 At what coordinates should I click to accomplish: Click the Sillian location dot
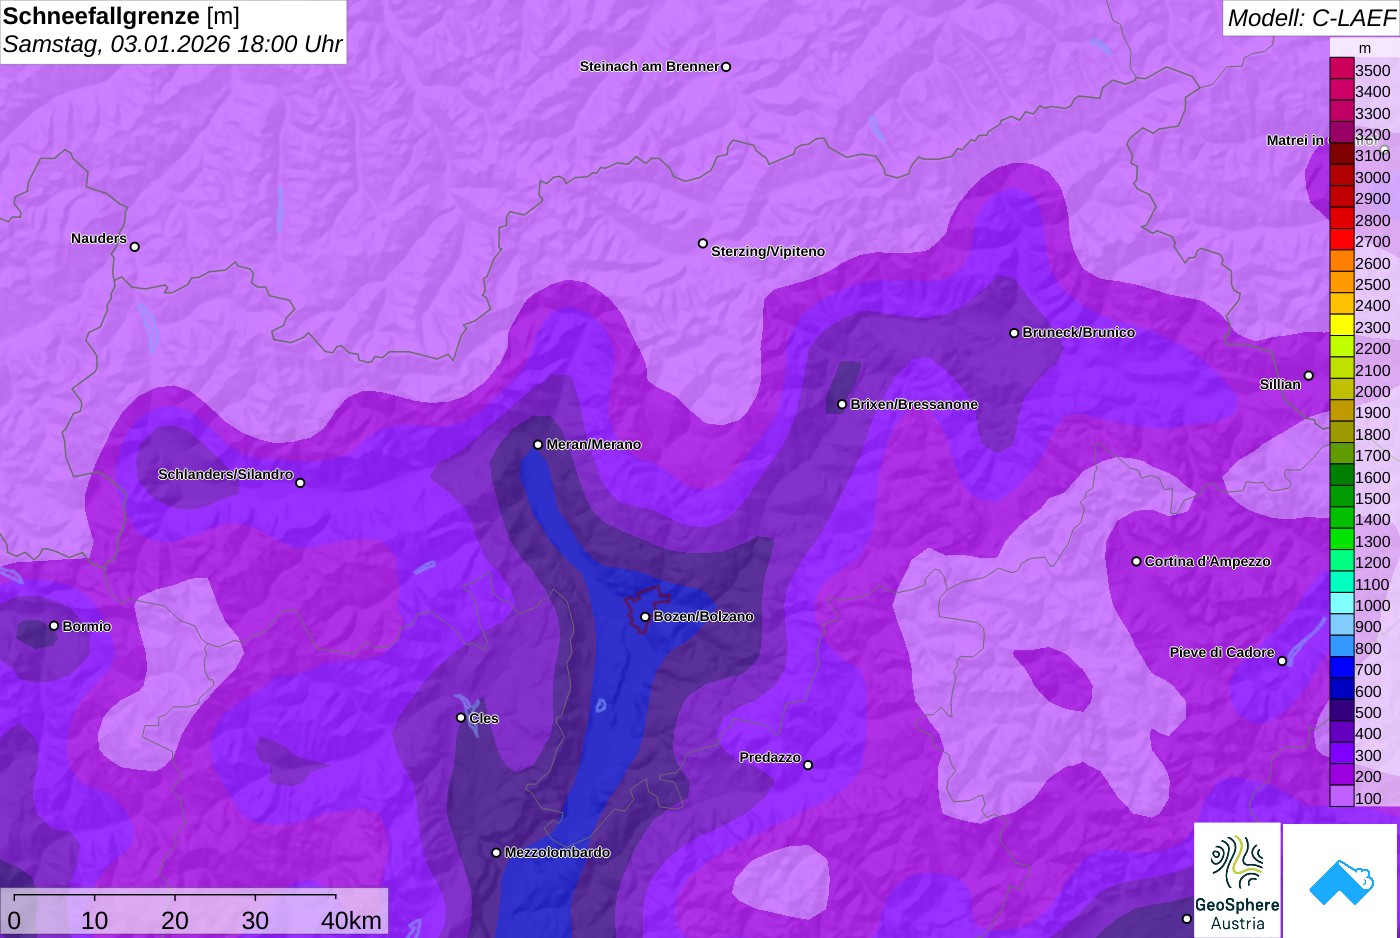pyautogui.click(x=1308, y=376)
